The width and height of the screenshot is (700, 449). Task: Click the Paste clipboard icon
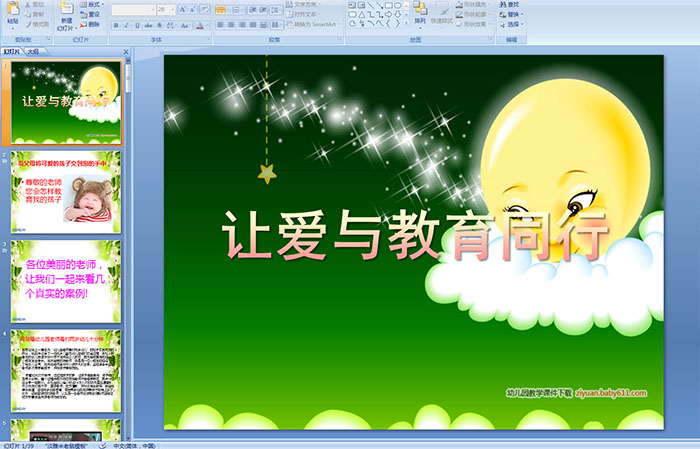pyautogui.click(x=12, y=9)
